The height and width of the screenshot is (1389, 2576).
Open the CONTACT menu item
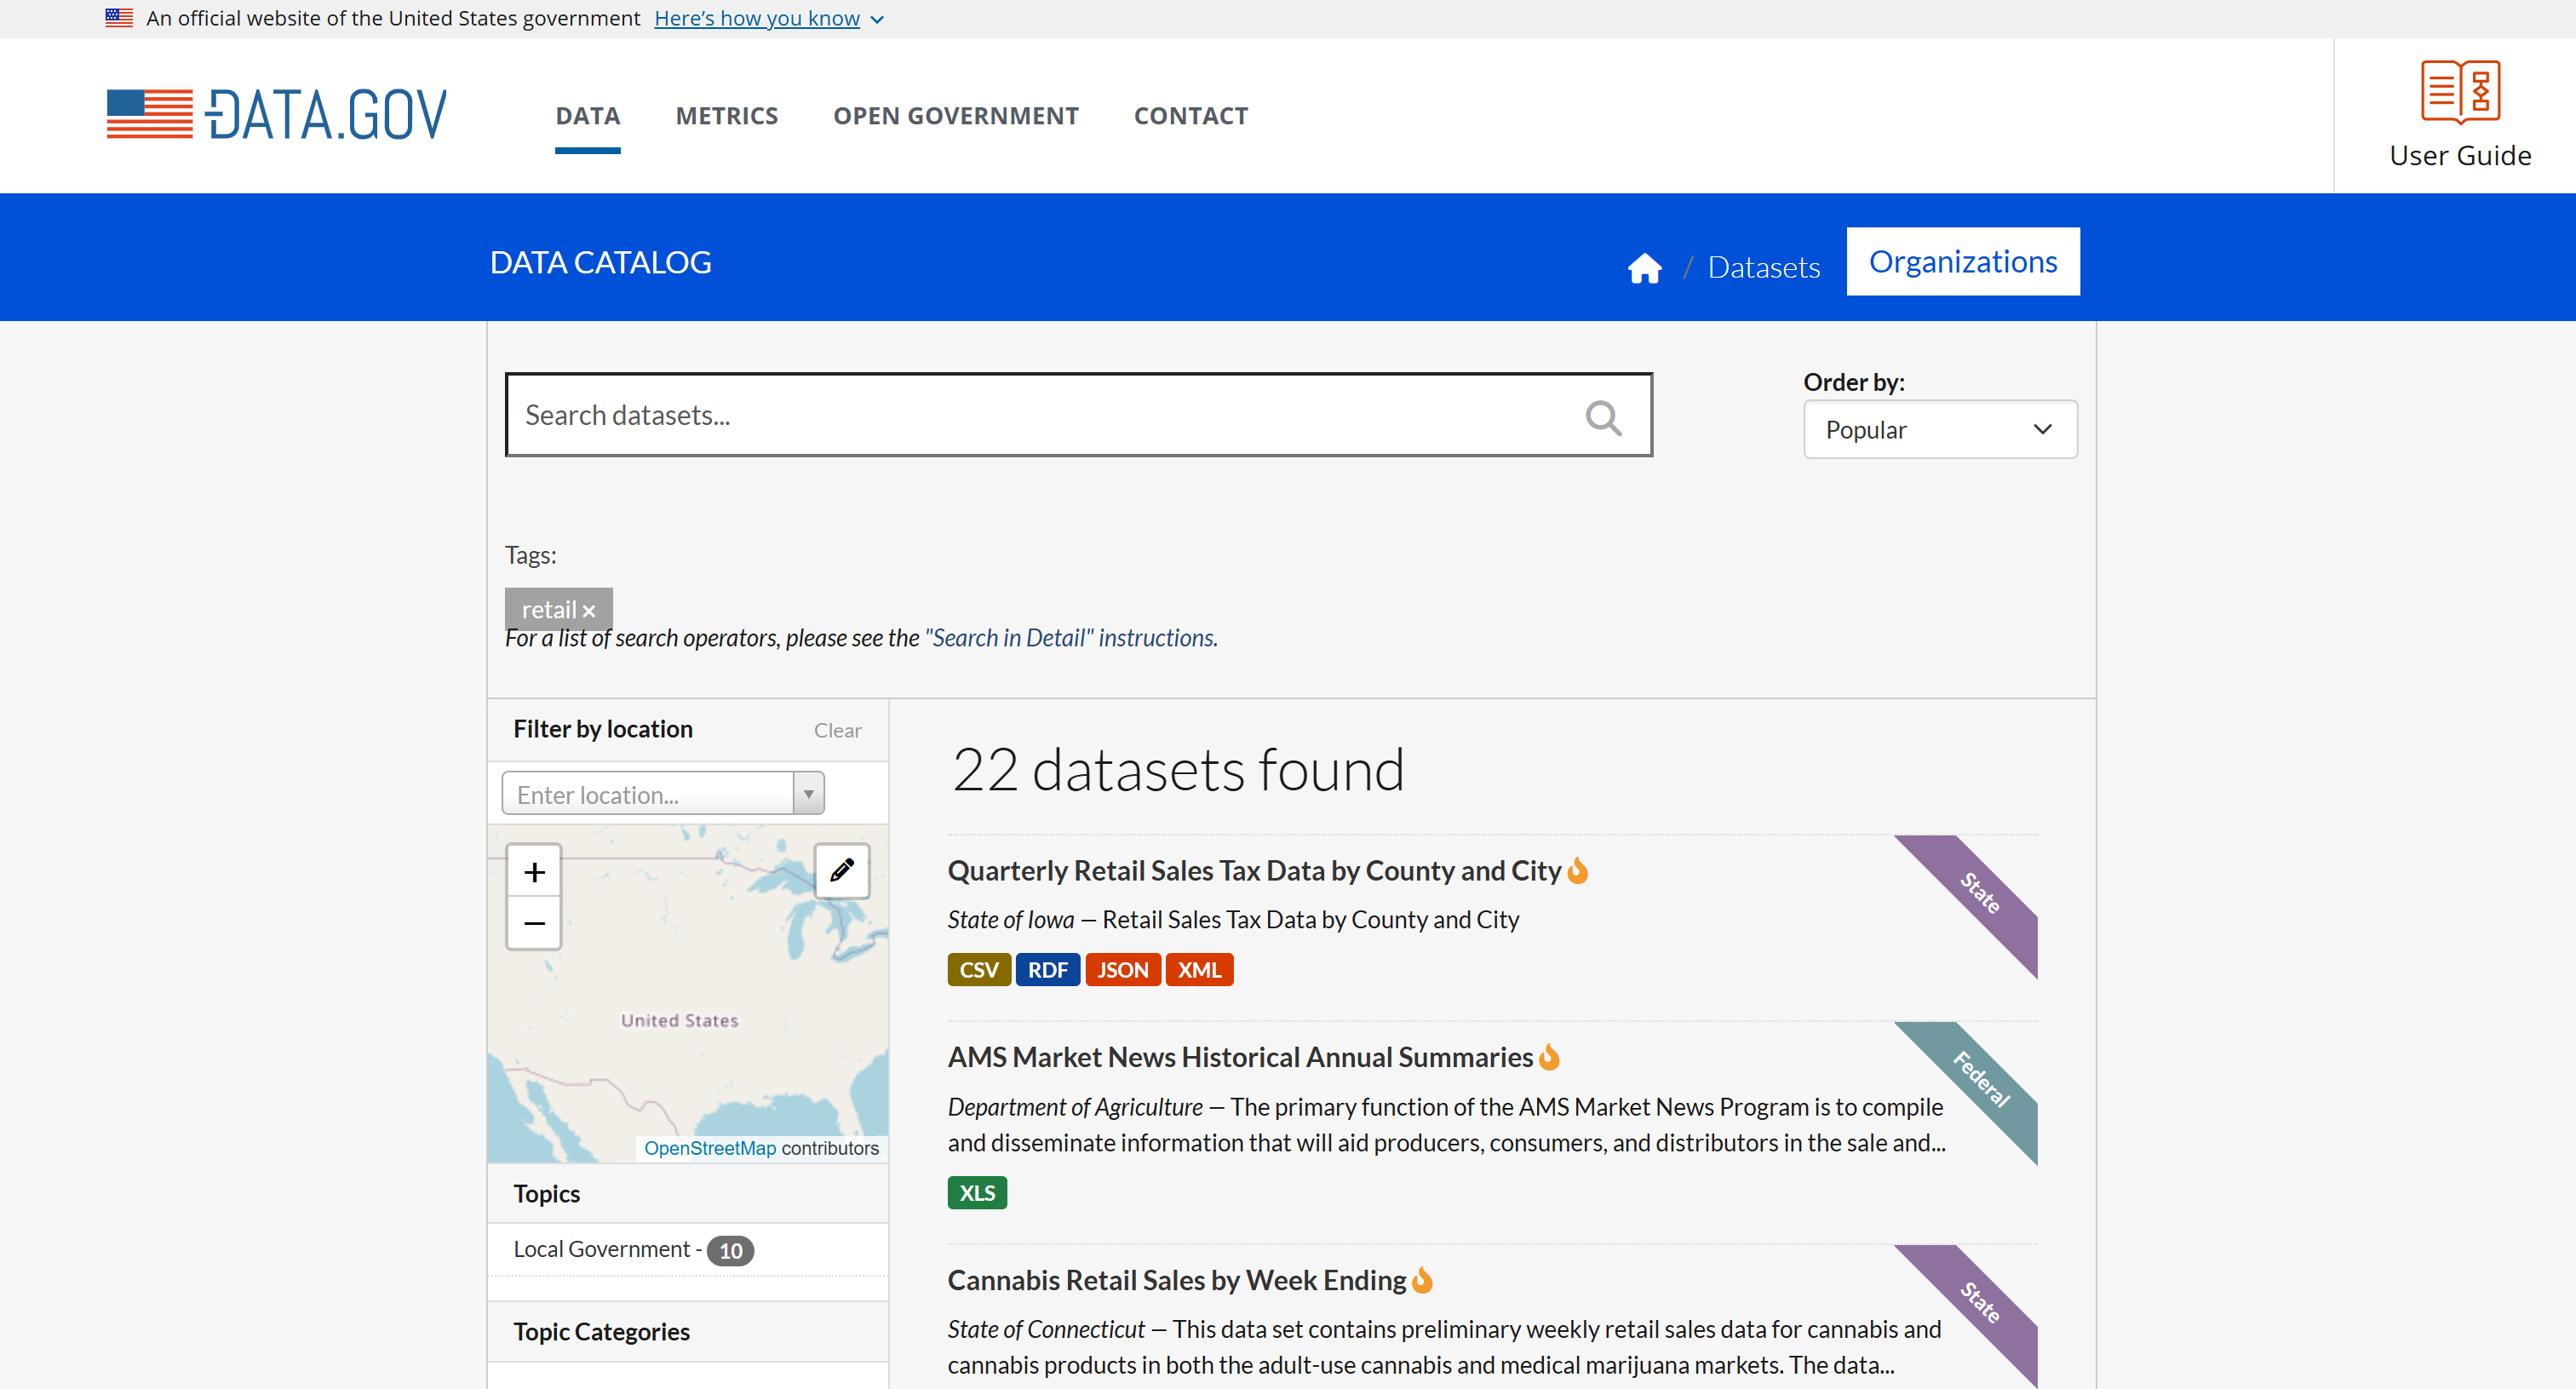[1191, 115]
